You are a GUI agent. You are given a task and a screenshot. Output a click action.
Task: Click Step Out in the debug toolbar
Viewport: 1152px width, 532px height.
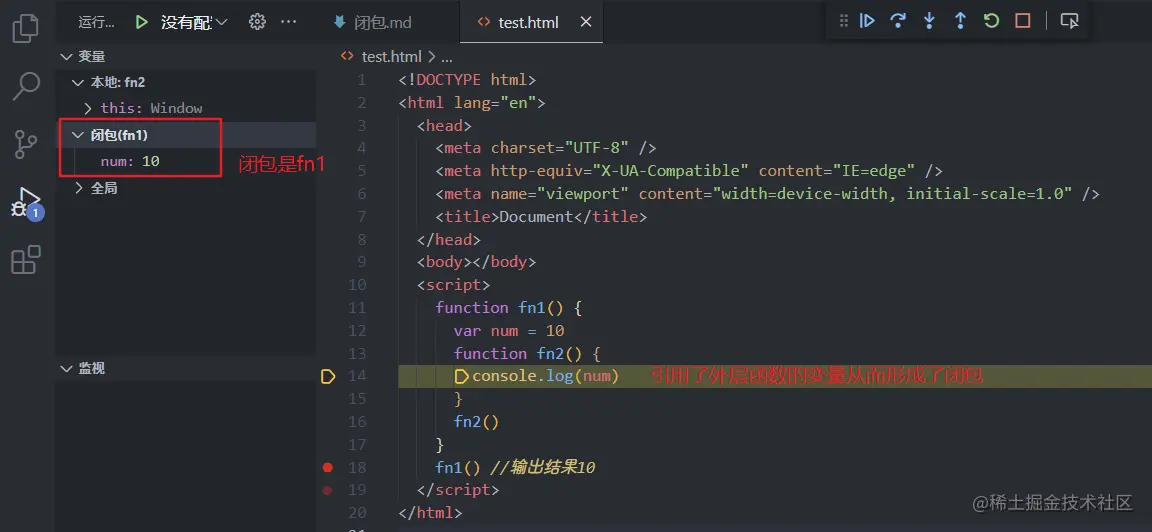[x=960, y=21]
